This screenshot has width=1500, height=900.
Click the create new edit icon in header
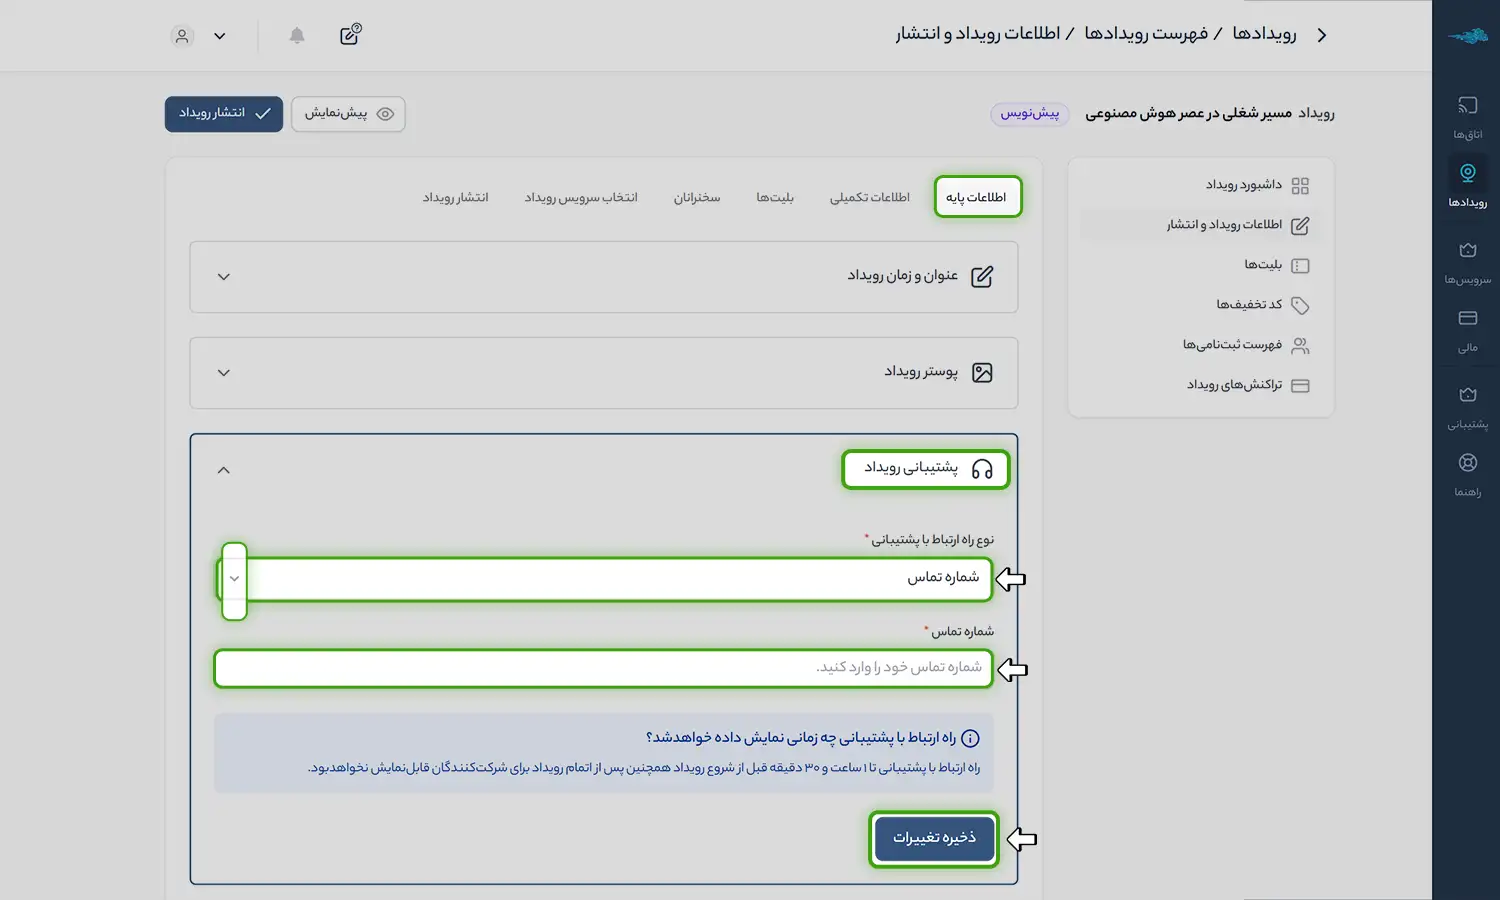tap(350, 35)
